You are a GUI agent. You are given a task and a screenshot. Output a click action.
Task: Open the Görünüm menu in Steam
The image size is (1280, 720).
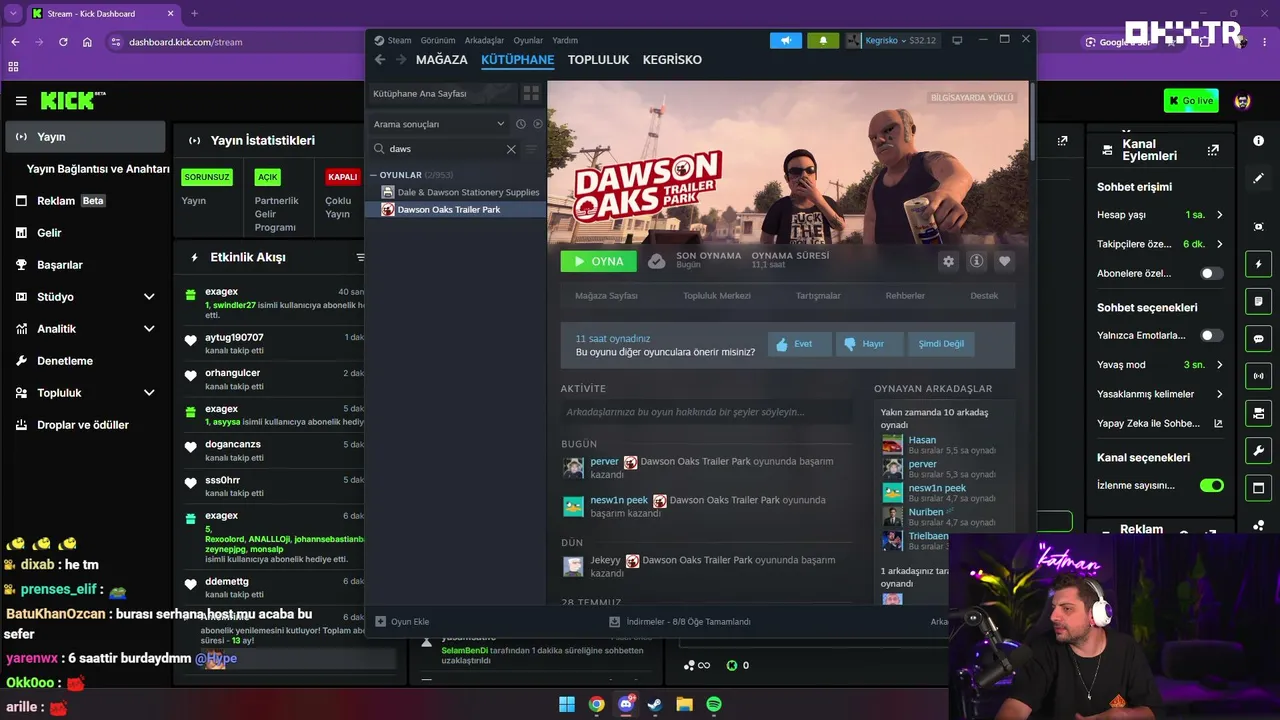438,41
